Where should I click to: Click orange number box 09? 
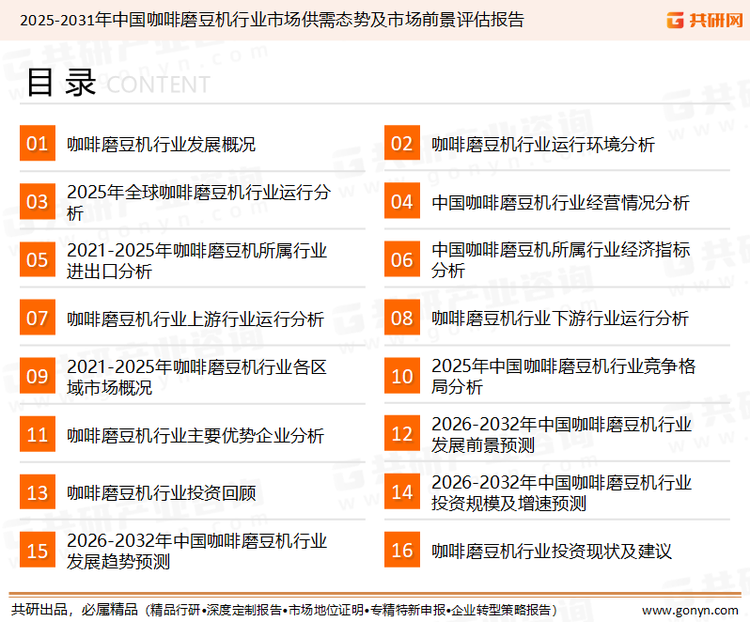[37, 376]
